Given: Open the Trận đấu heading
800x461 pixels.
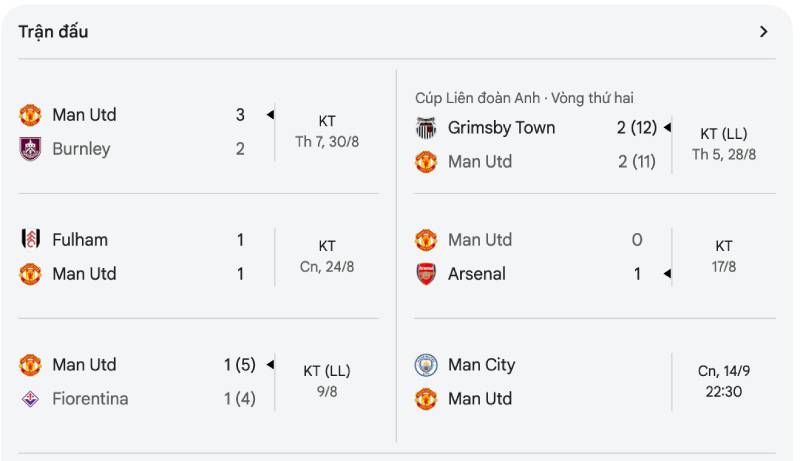Looking at the screenshot, I should click(53, 32).
